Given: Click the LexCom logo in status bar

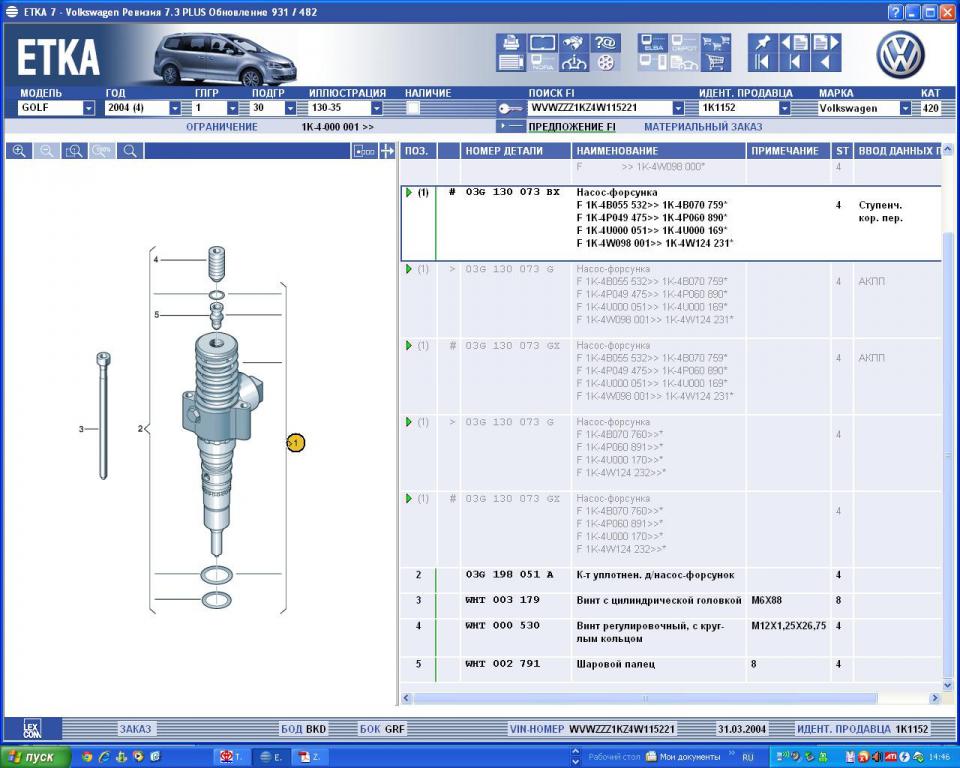Looking at the screenshot, I should click(32, 728).
